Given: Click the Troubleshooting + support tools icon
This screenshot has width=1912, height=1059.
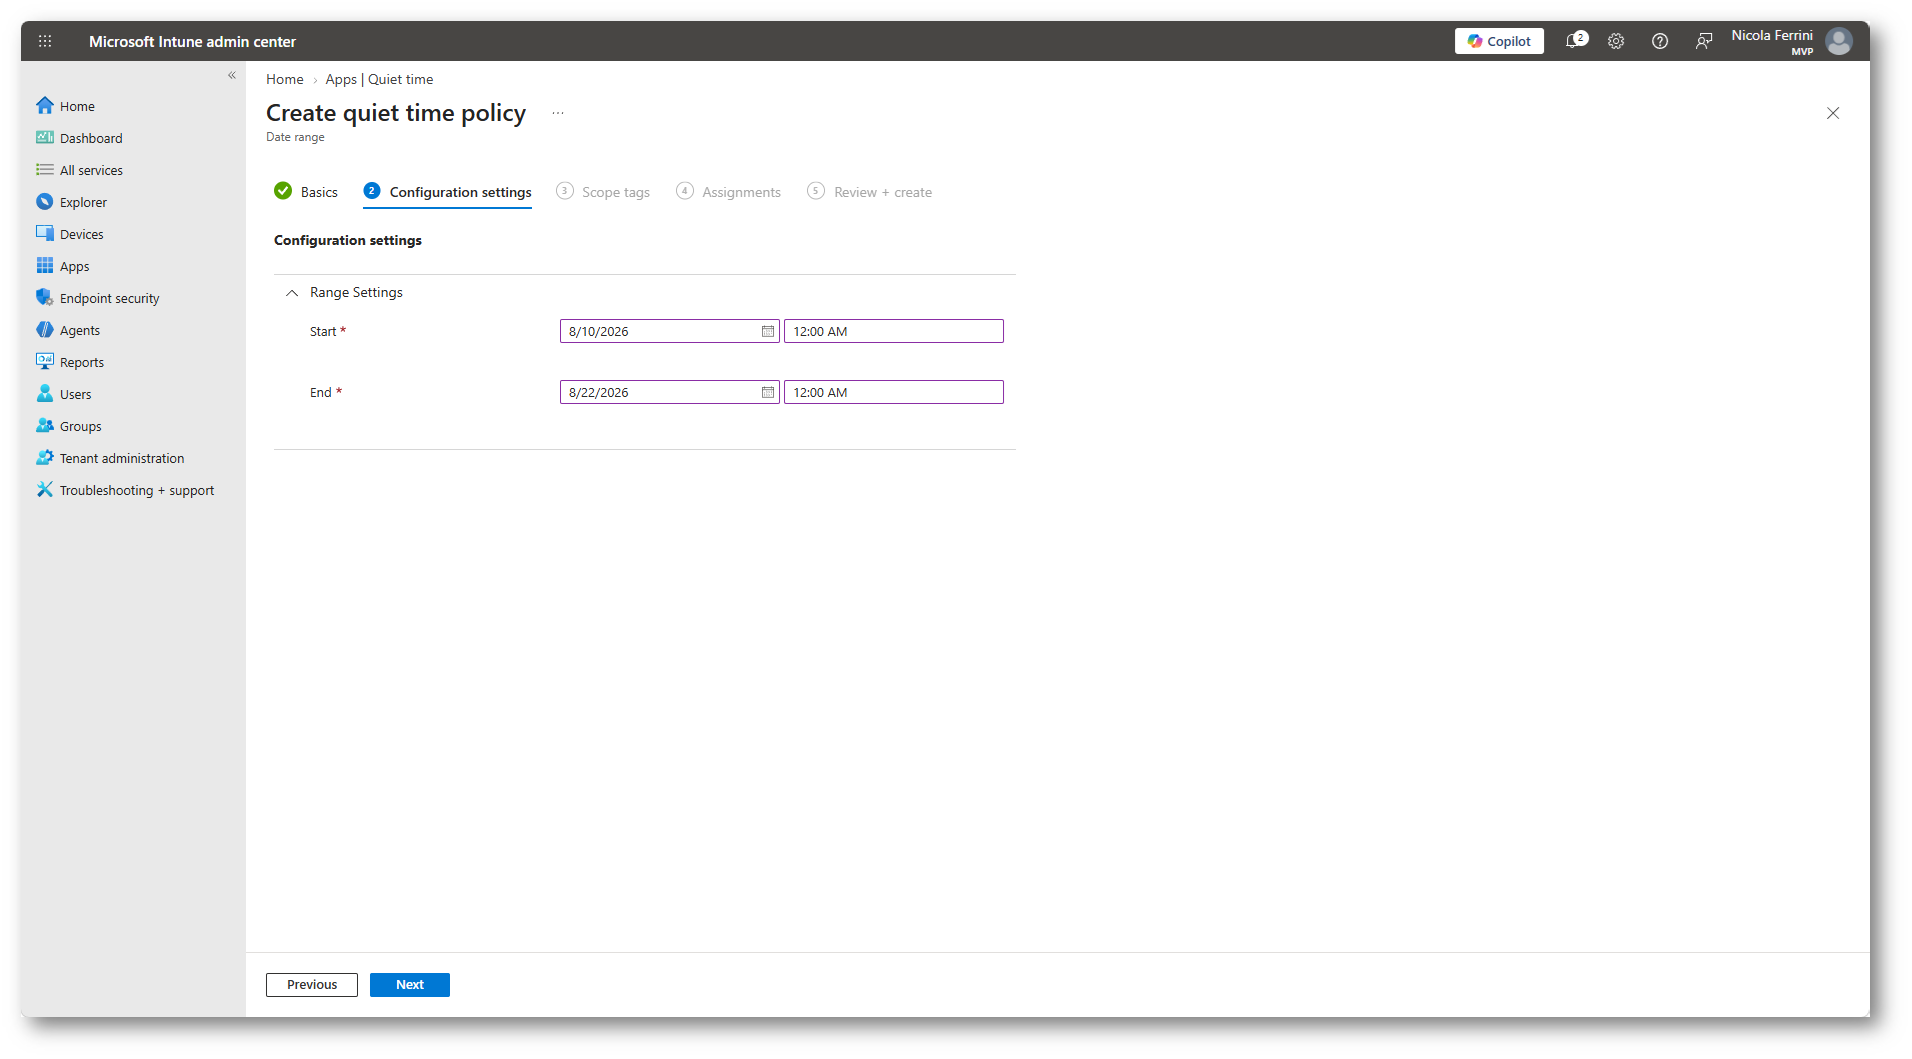Looking at the screenshot, I should coord(45,489).
